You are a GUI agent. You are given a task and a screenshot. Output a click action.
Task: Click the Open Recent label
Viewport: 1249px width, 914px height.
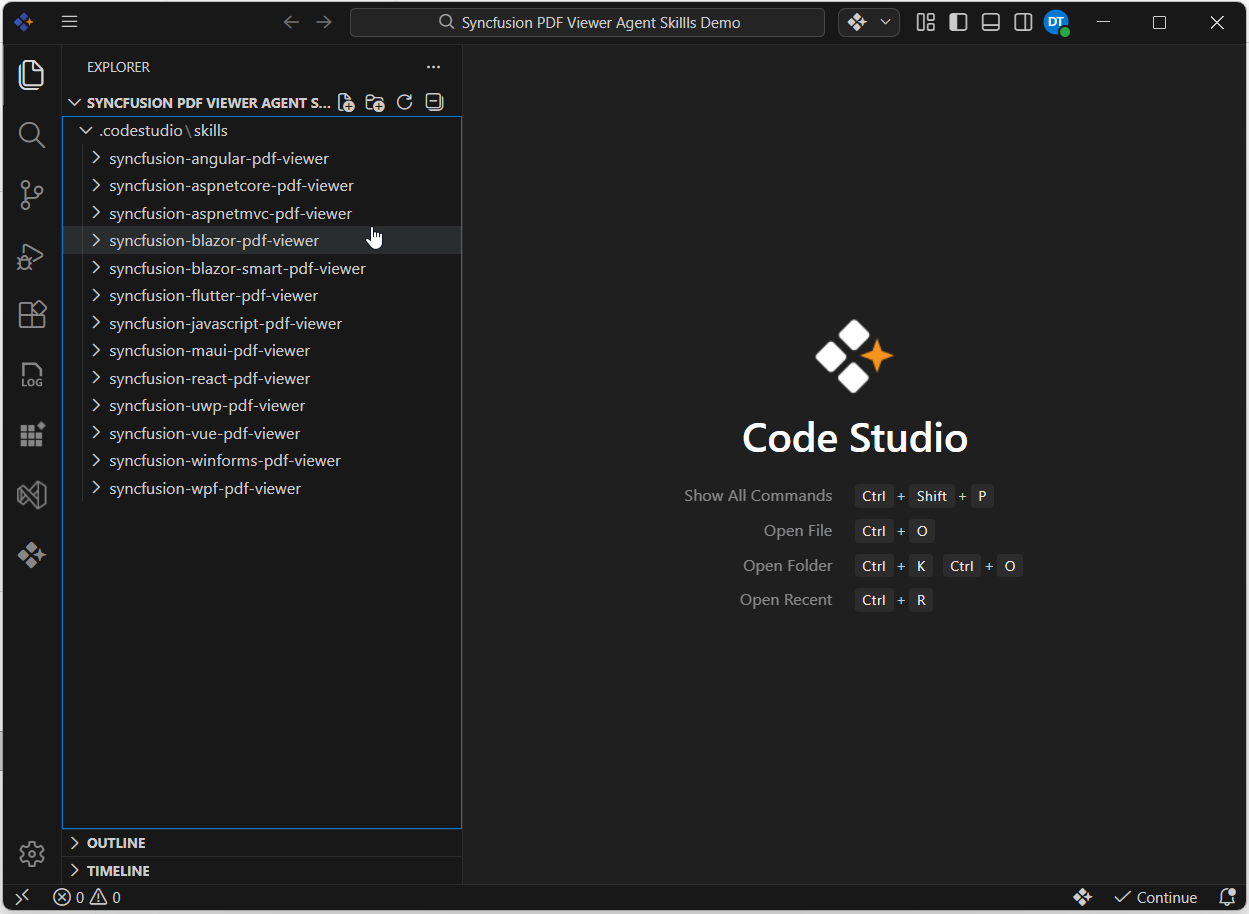(x=786, y=600)
